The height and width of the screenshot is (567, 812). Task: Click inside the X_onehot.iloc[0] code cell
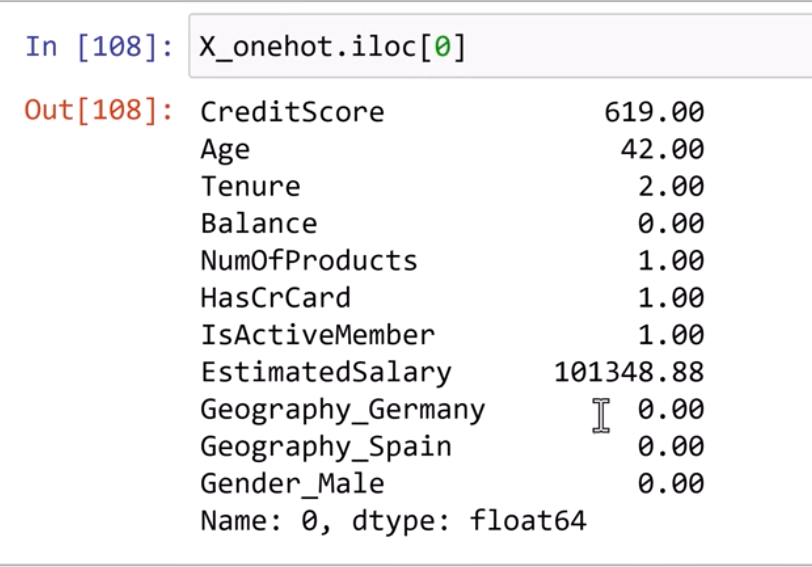[600, 47]
